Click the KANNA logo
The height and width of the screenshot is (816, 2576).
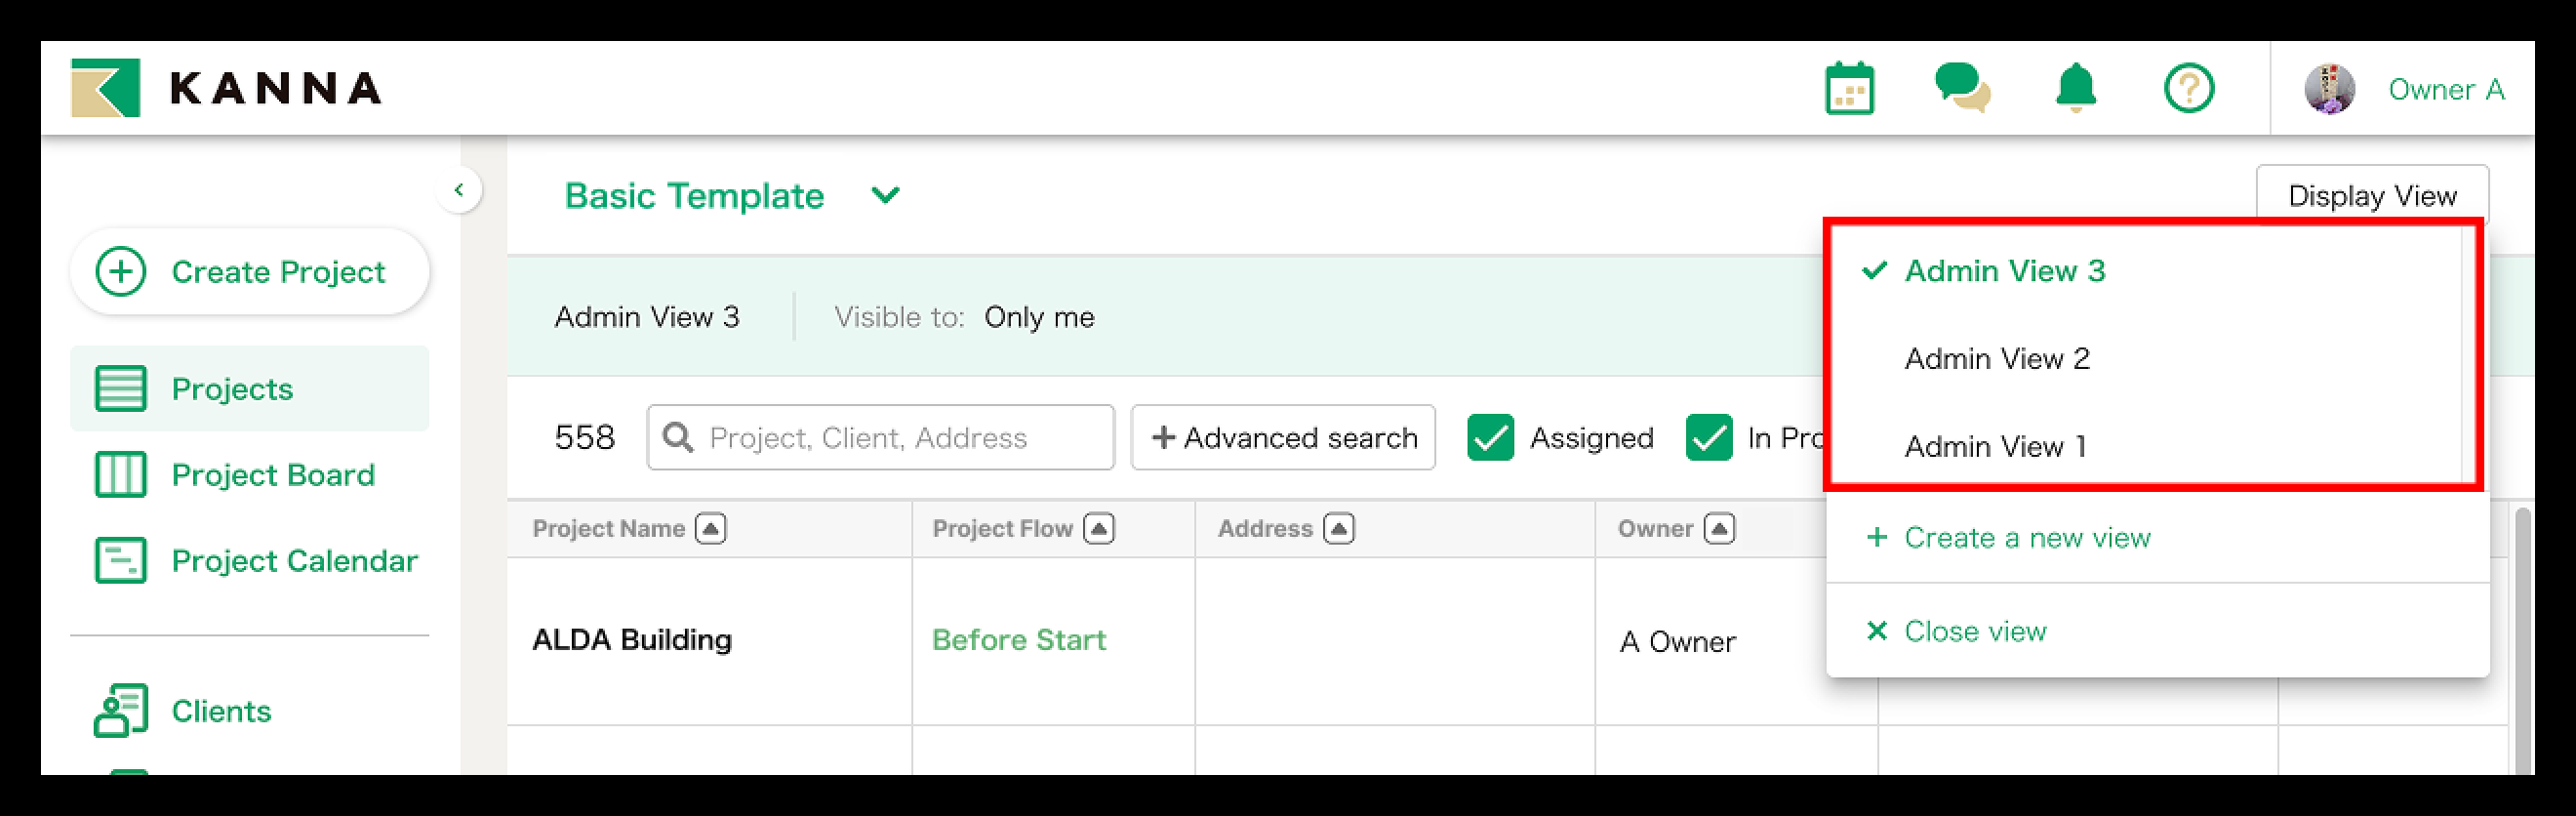pos(226,88)
